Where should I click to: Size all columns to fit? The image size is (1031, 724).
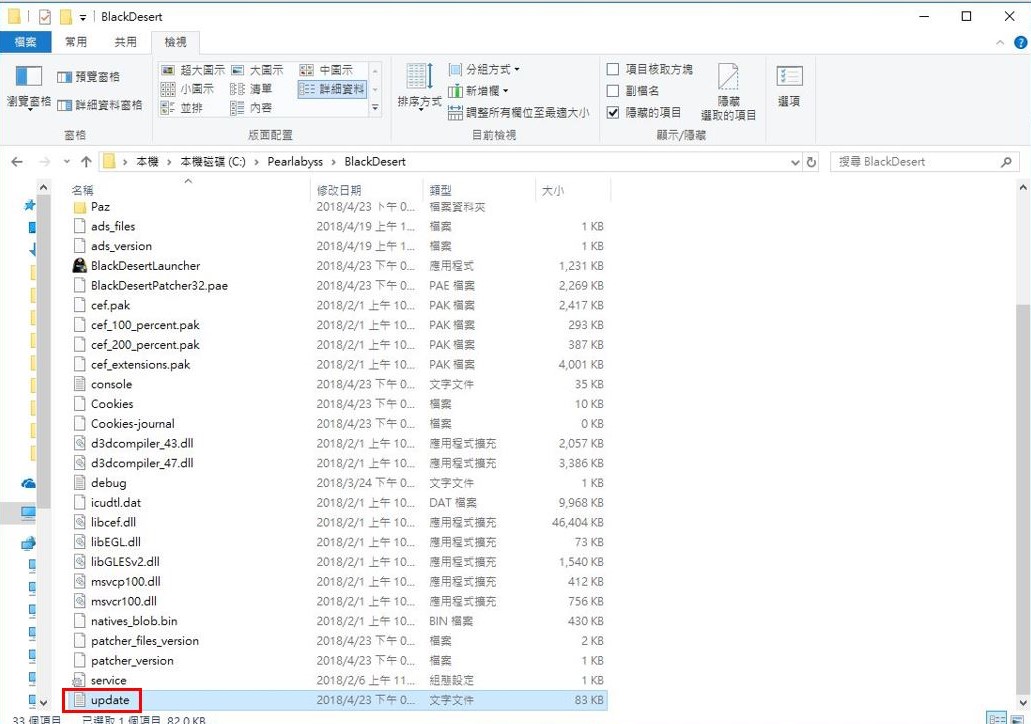tap(519, 112)
